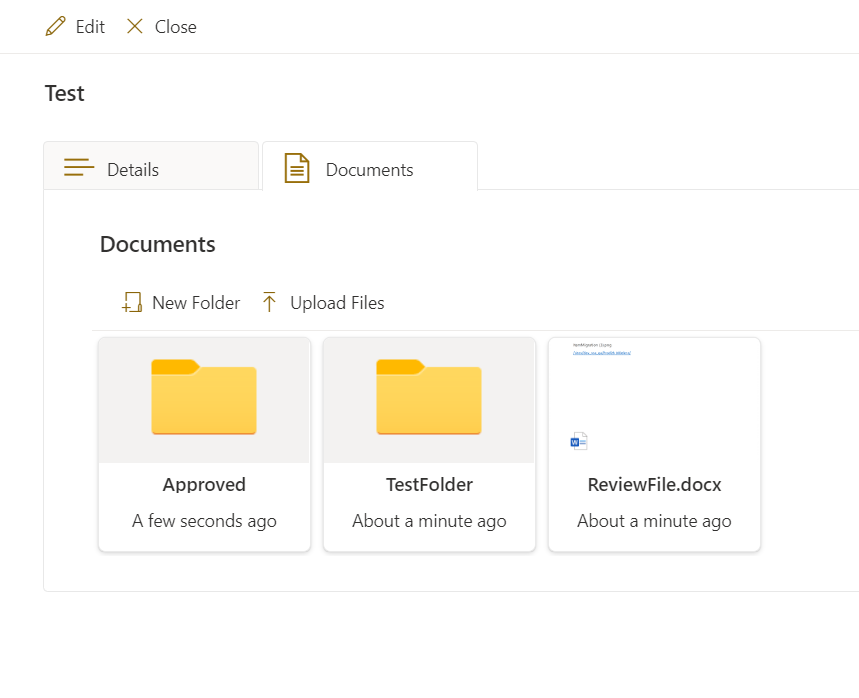Click the Approved folder name

coord(204,485)
